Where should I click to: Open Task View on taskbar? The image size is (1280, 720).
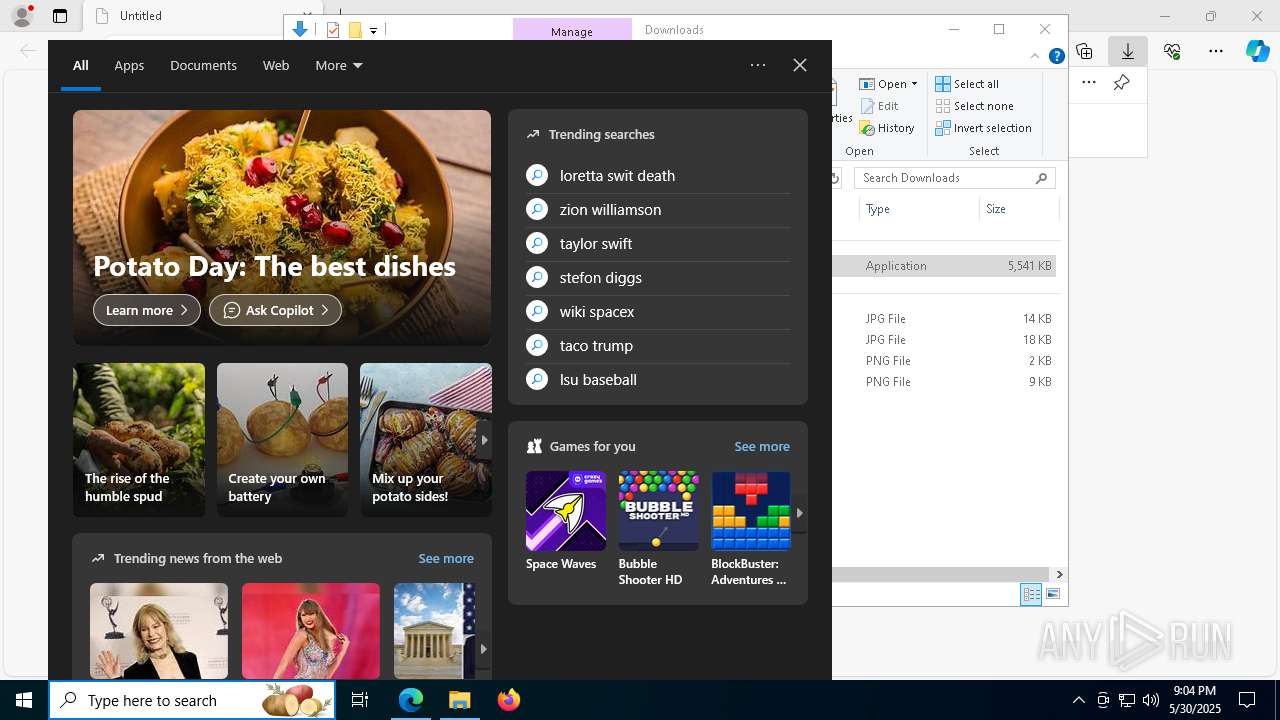tap(360, 700)
